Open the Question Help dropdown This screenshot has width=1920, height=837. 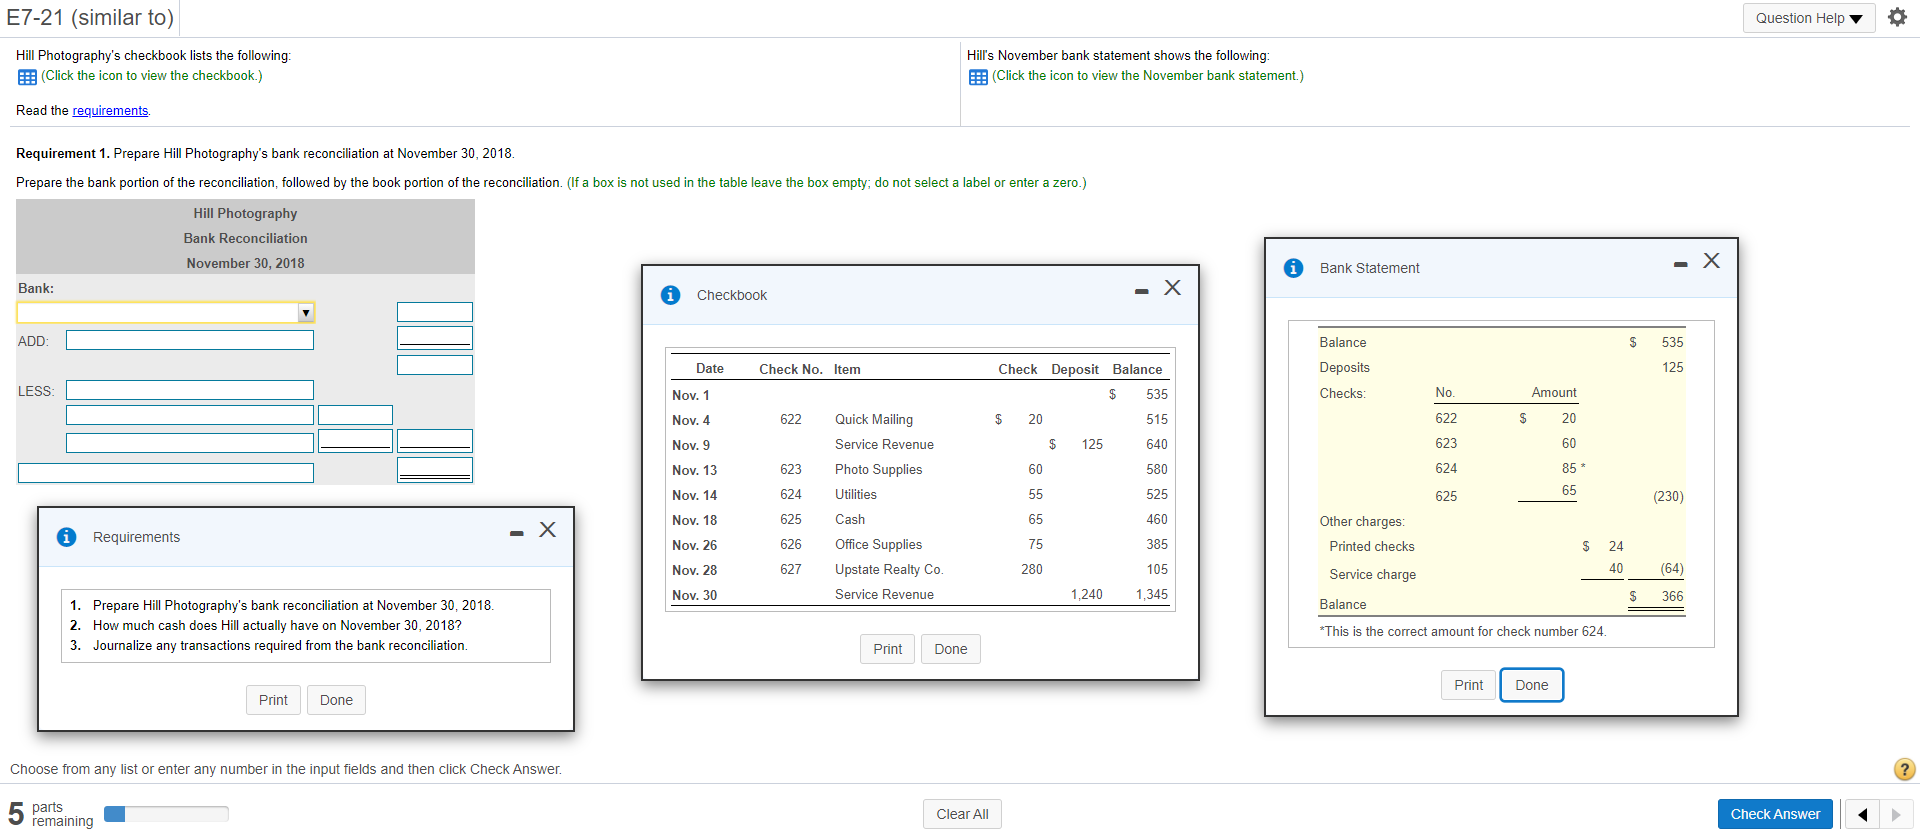click(x=1808, y=18)
